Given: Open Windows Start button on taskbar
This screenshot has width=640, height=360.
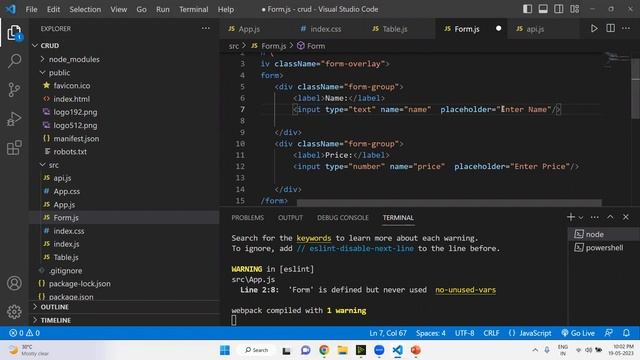Looking at the screenshot, I should 225,350.
